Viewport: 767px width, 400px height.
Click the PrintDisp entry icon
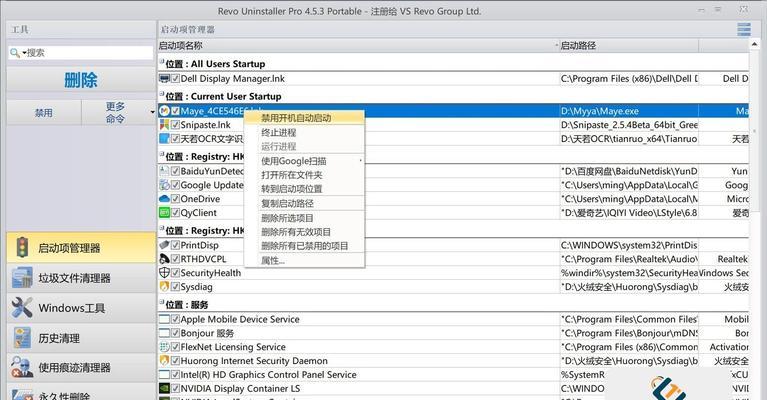pyautogui.click(x=164, y=245)
